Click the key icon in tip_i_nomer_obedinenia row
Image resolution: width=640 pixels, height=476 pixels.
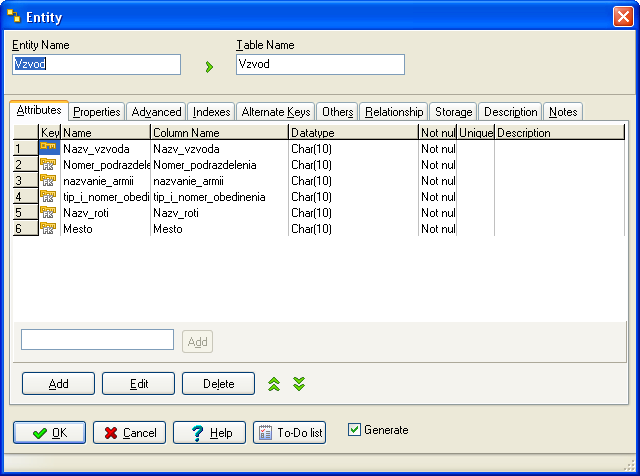[48, 196]
